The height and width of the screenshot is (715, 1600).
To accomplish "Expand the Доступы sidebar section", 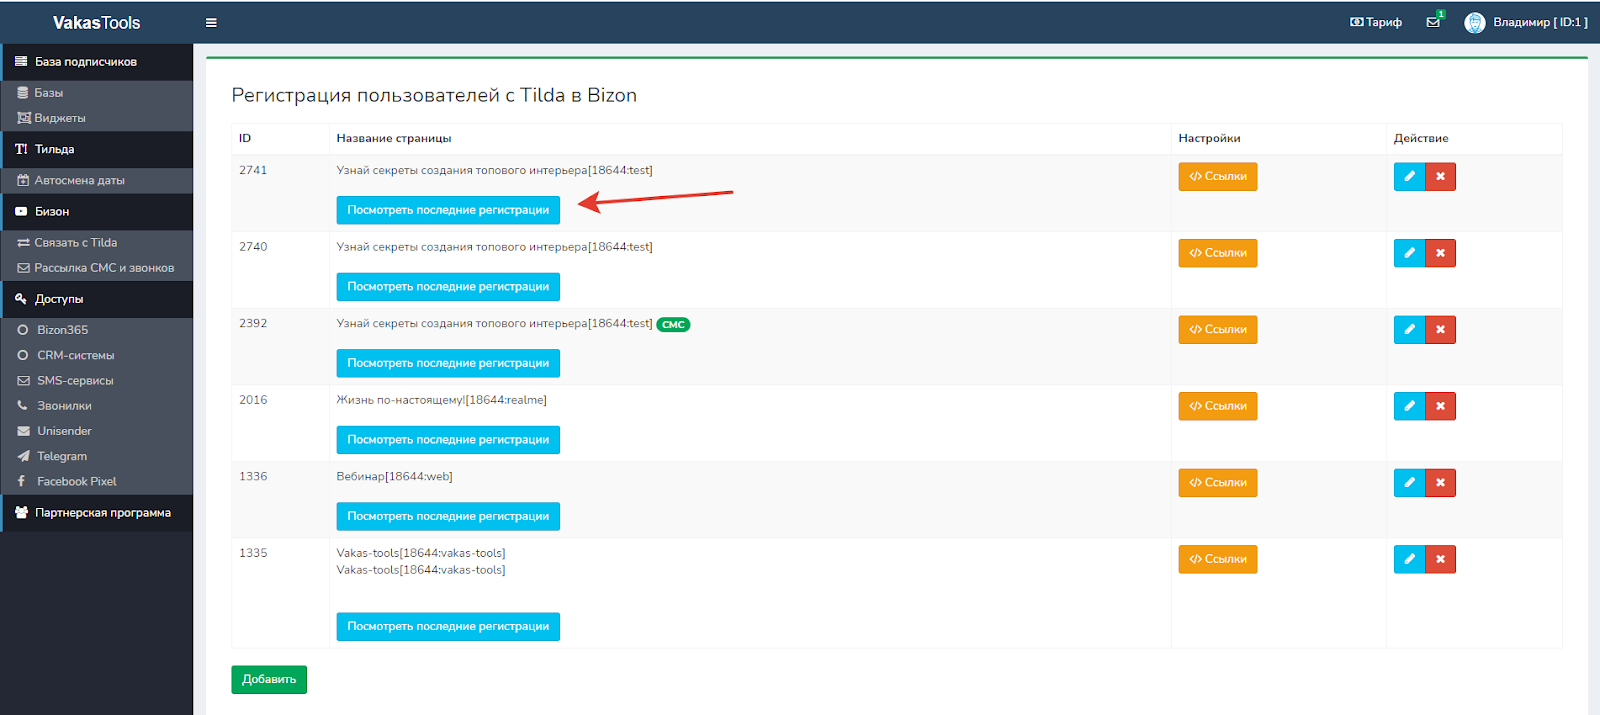I will tap(59, 299).
